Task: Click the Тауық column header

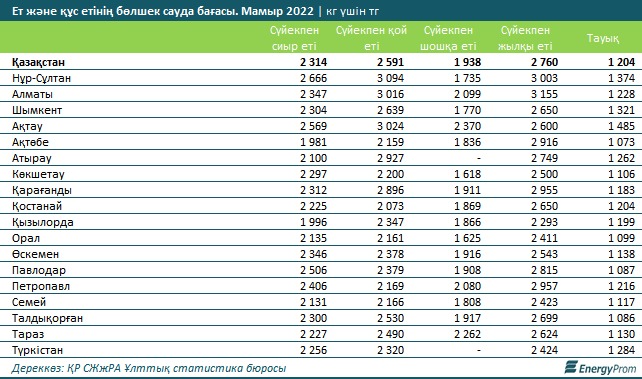Action: click(603, 38)
